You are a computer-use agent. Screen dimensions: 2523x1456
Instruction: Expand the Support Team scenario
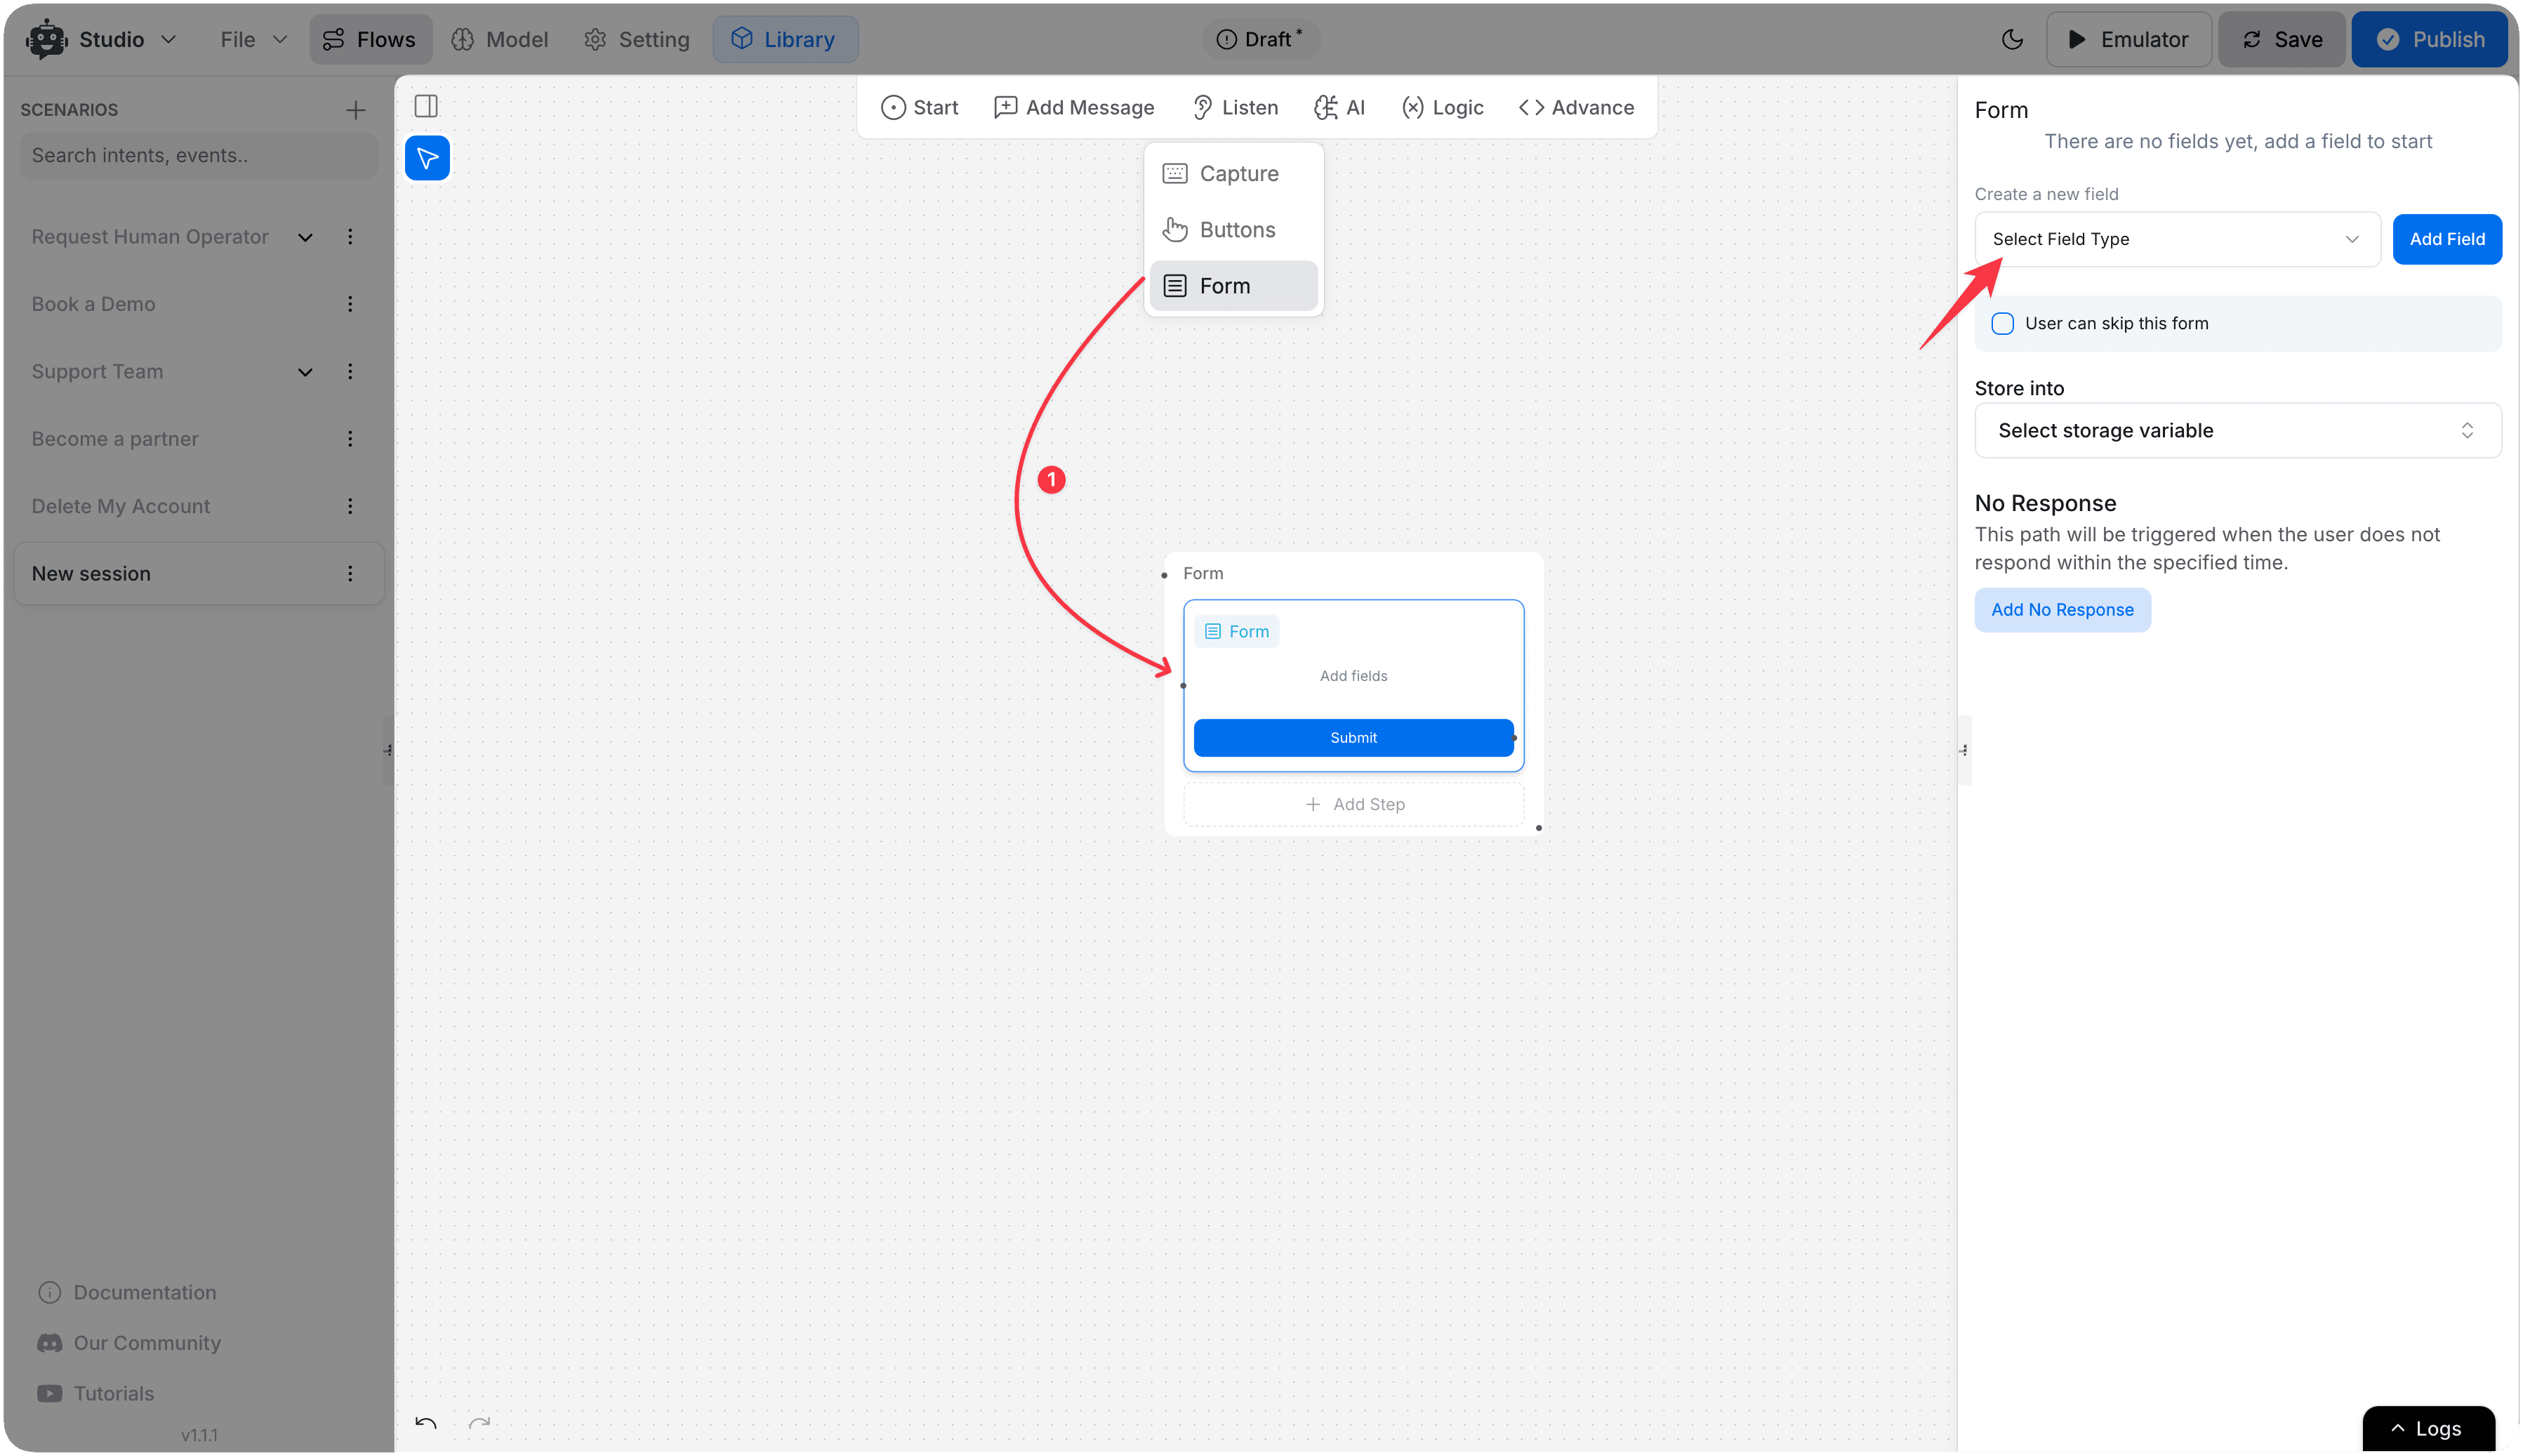(305, 372)
